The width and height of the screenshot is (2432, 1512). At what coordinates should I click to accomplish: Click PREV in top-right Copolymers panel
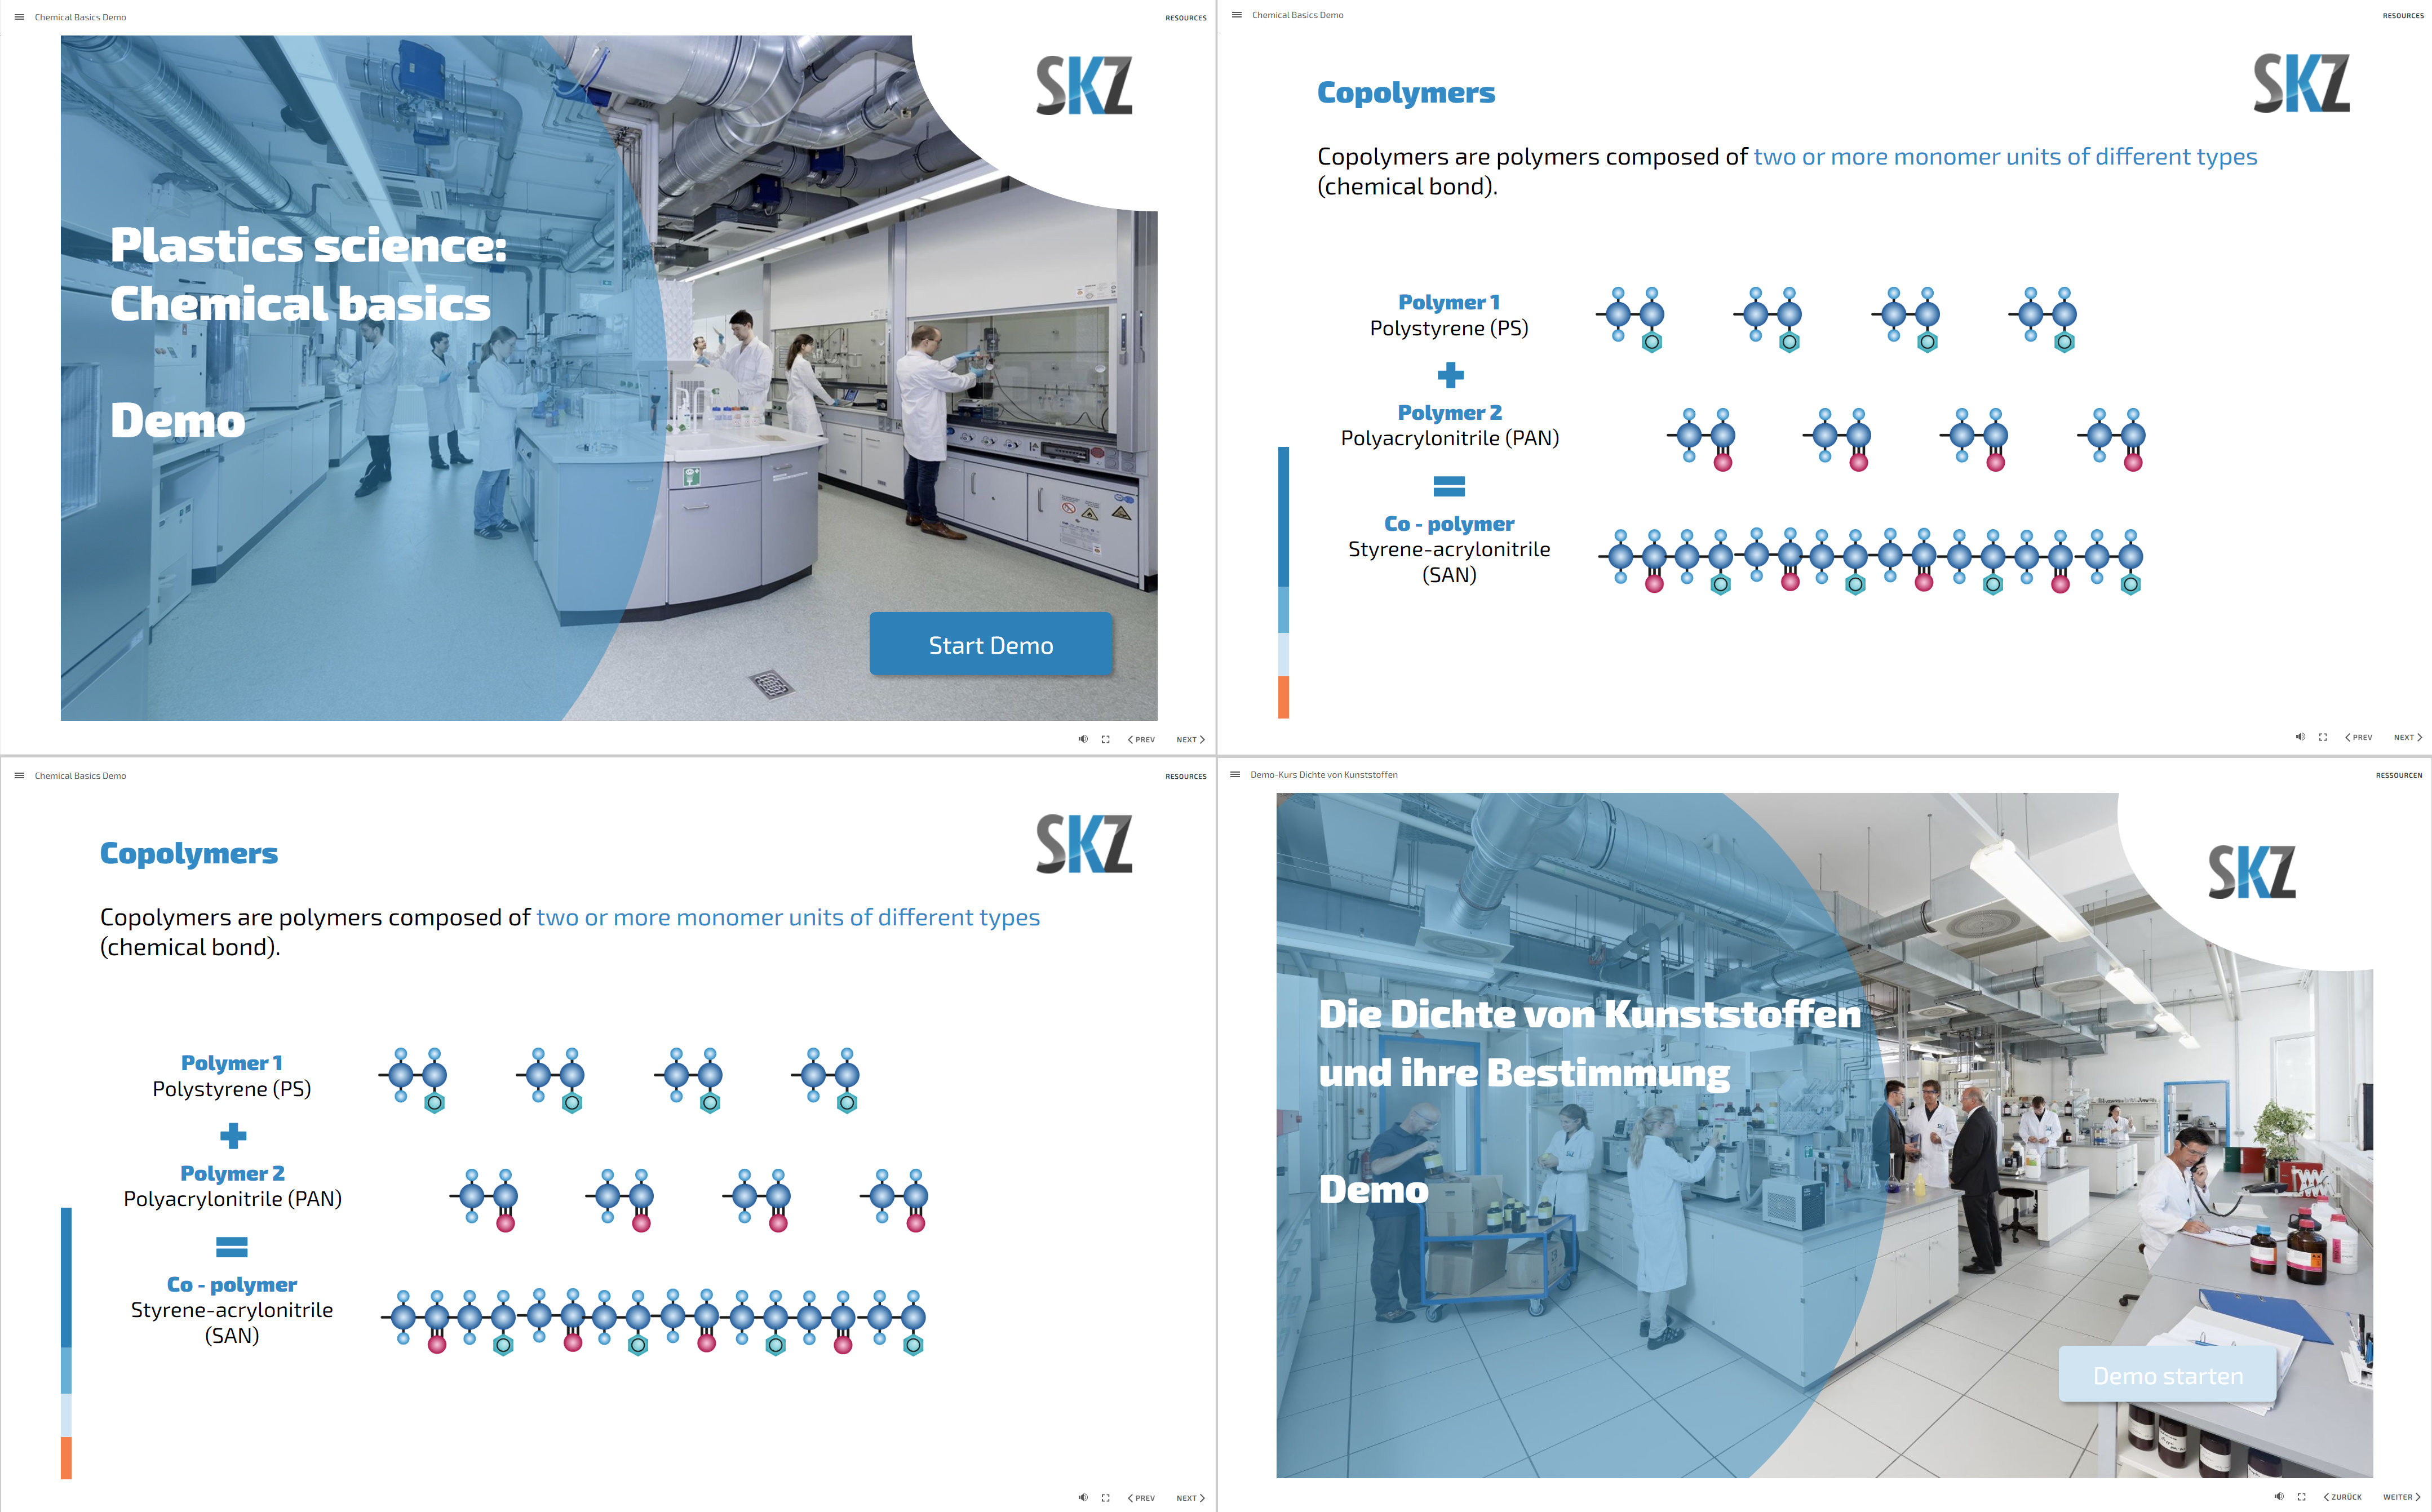click(x=2358, y=737)
